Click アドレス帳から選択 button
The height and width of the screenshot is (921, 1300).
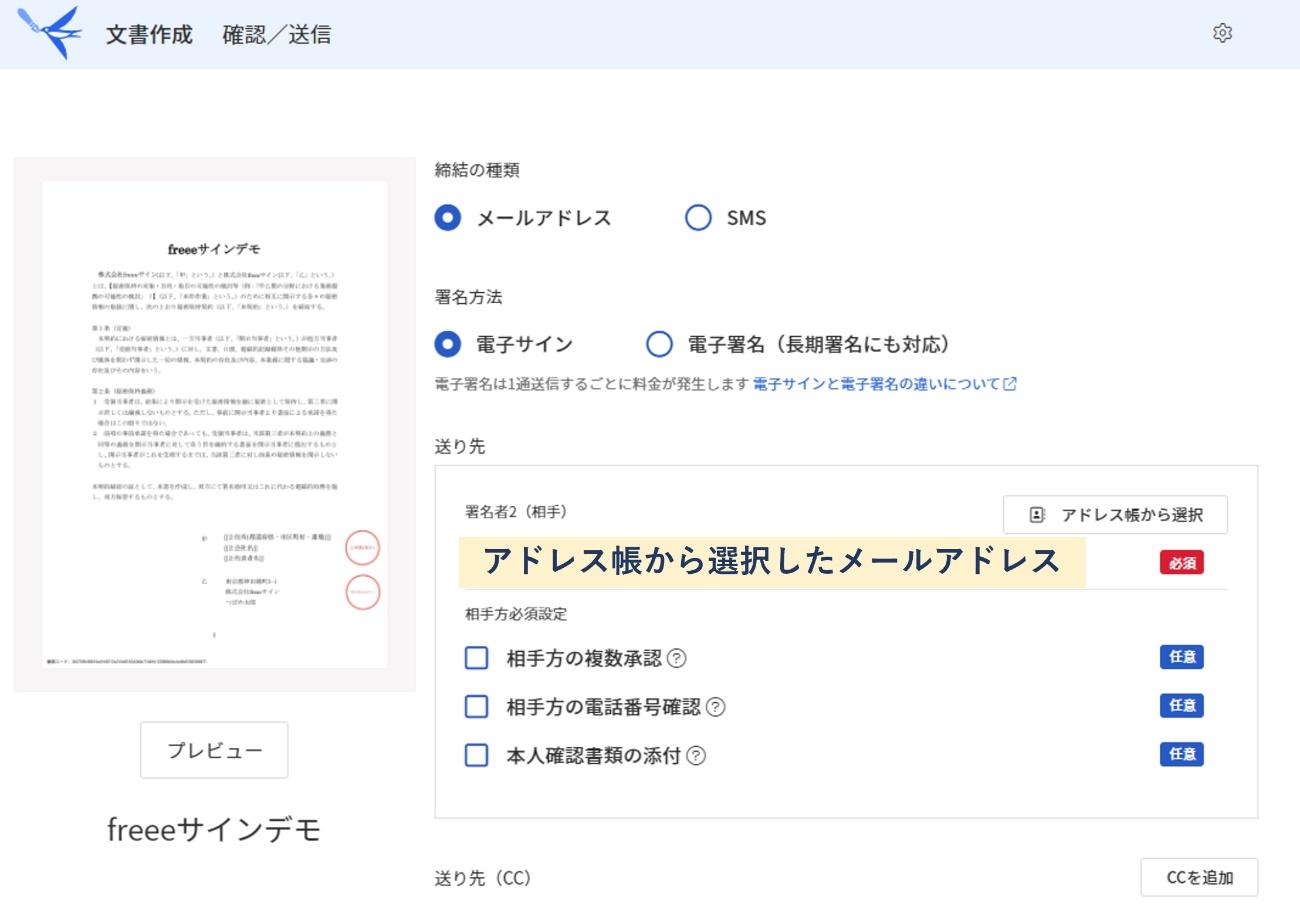point(1115,515)
